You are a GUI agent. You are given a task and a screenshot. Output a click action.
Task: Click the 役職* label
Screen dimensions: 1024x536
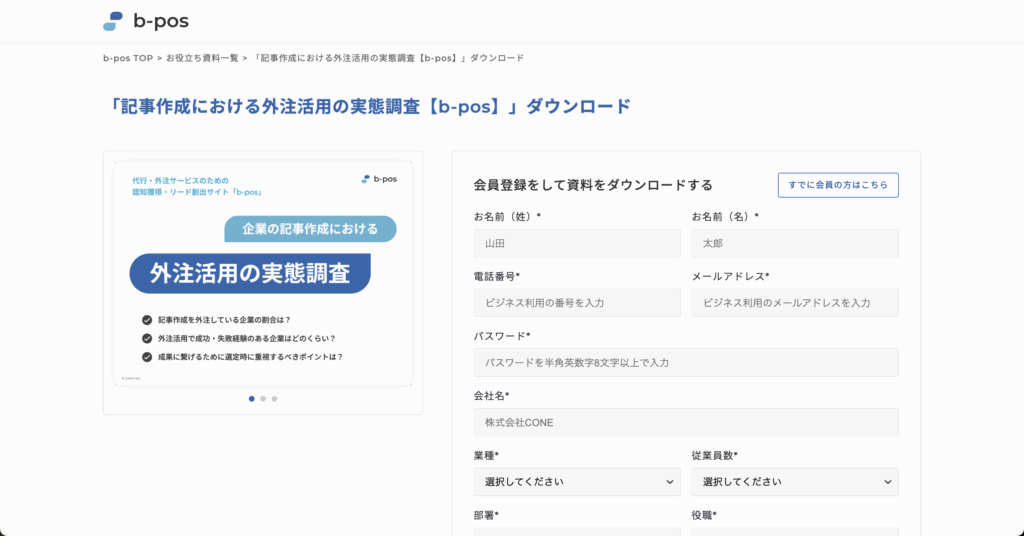[704, 515]
